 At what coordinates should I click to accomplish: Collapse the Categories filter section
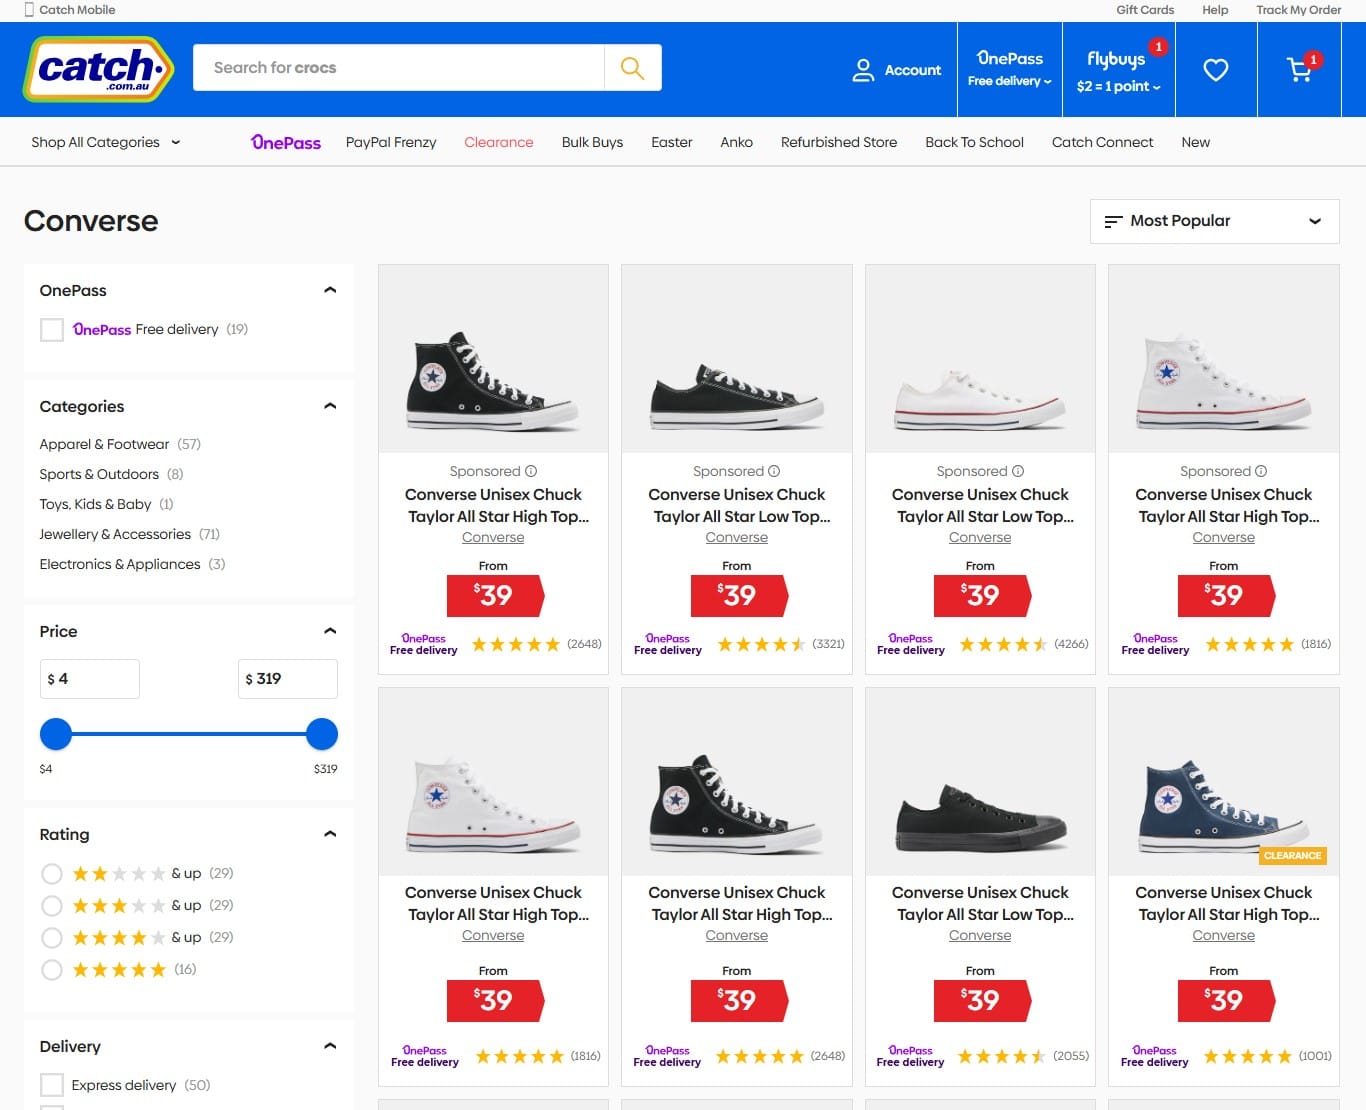[330, 406]
